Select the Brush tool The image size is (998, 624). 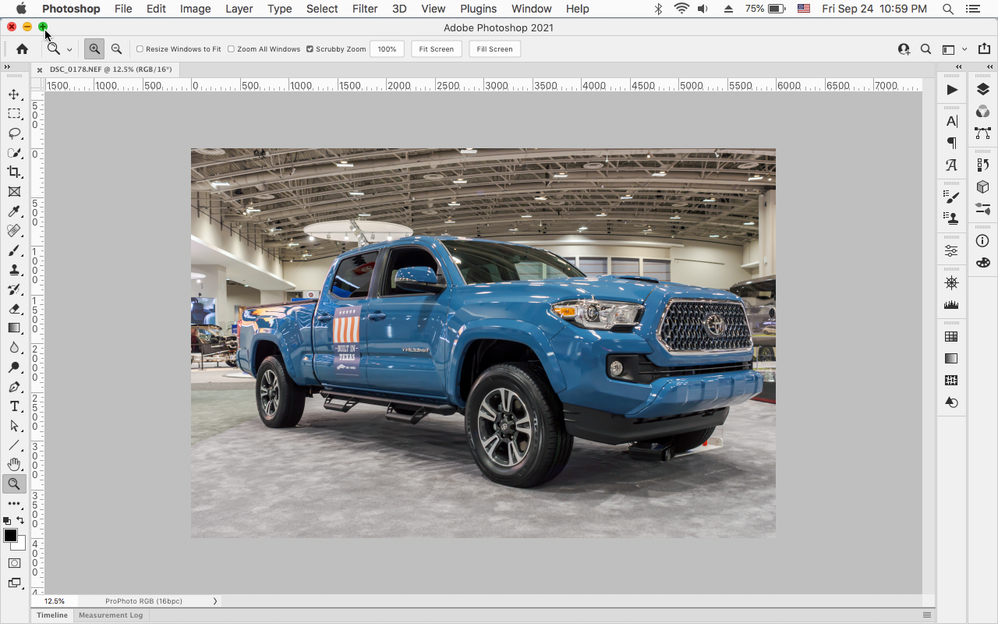(14, 250)
